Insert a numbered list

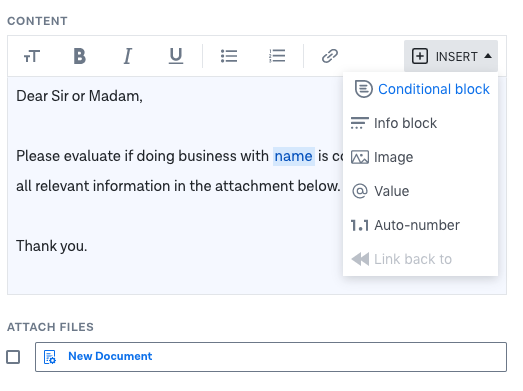click(277, 56)
